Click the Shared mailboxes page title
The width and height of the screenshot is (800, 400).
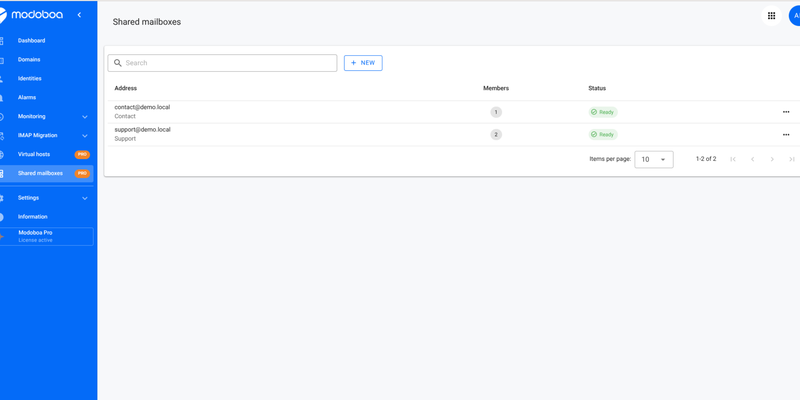[147, 22]
